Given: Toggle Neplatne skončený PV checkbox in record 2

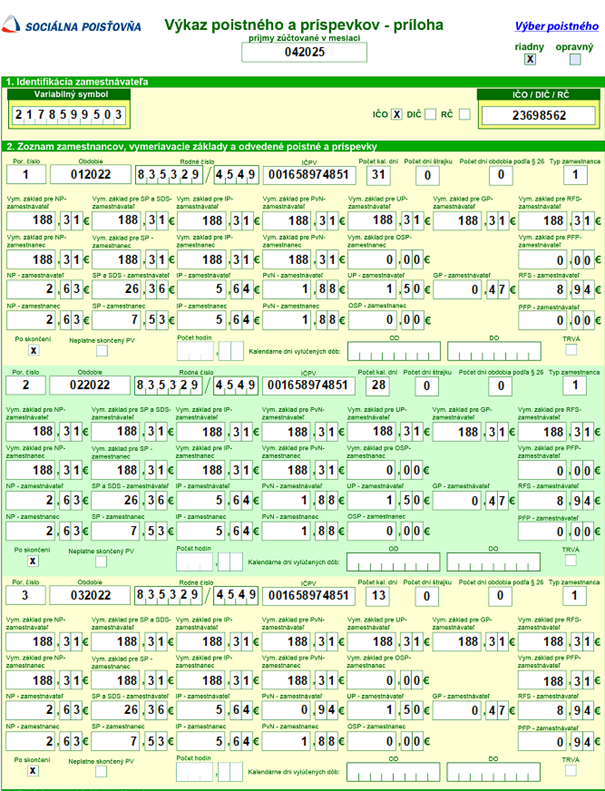Looking at the screenshot, I should [x=101, y=561].
